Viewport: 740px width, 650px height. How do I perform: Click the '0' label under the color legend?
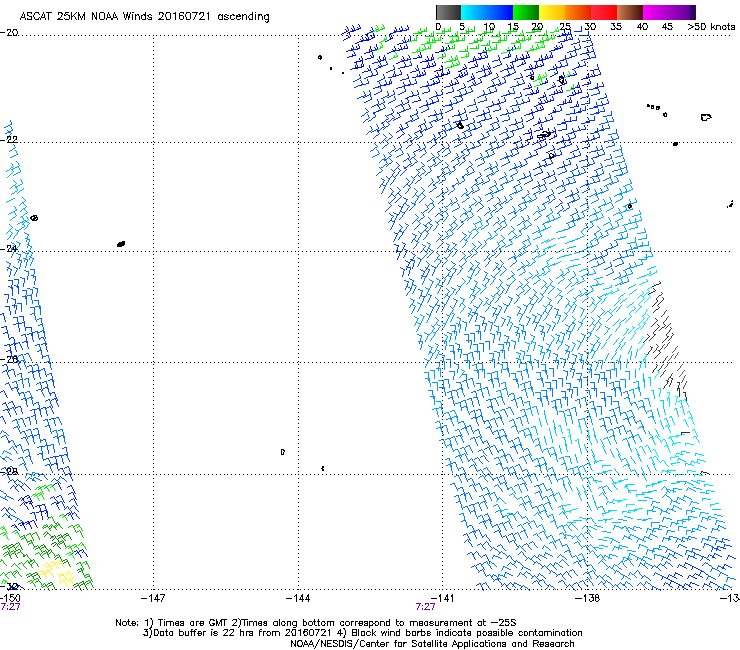[438, 27]
